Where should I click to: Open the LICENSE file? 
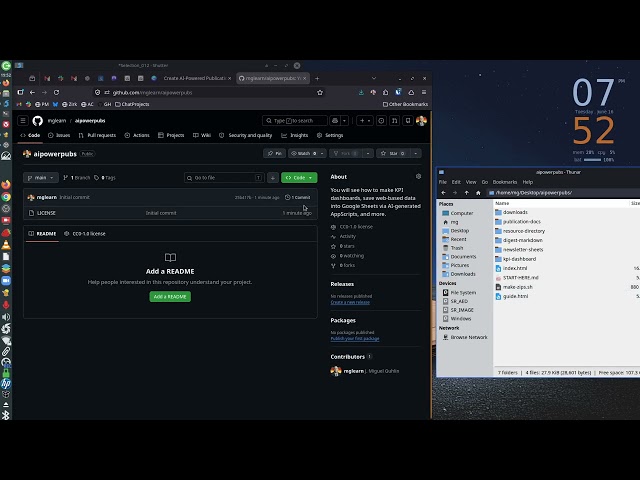tap(46, 213)
